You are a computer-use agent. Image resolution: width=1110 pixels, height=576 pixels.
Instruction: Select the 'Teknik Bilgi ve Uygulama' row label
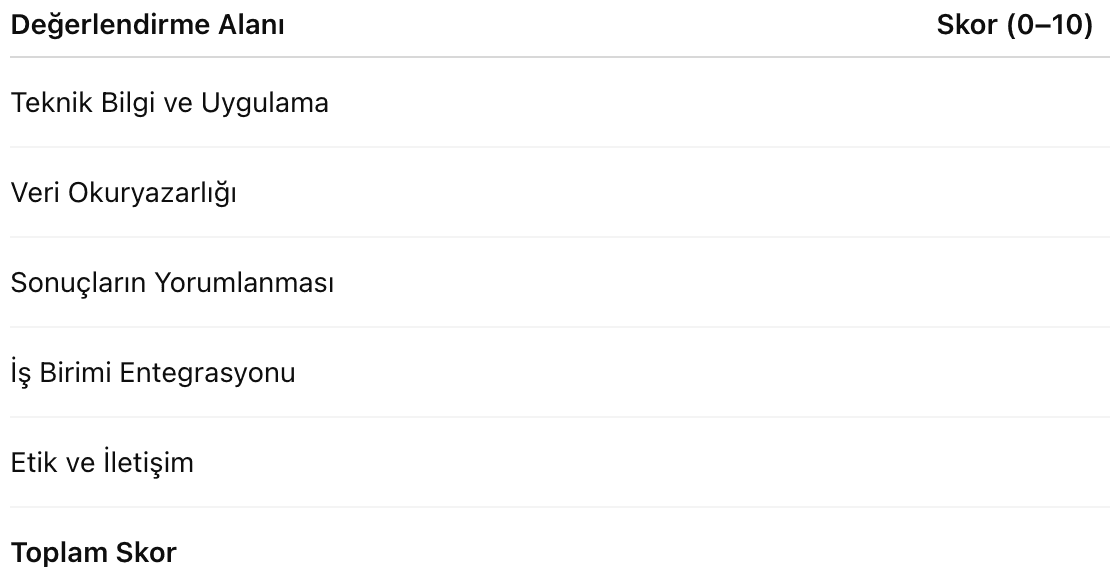click(169, 102)
